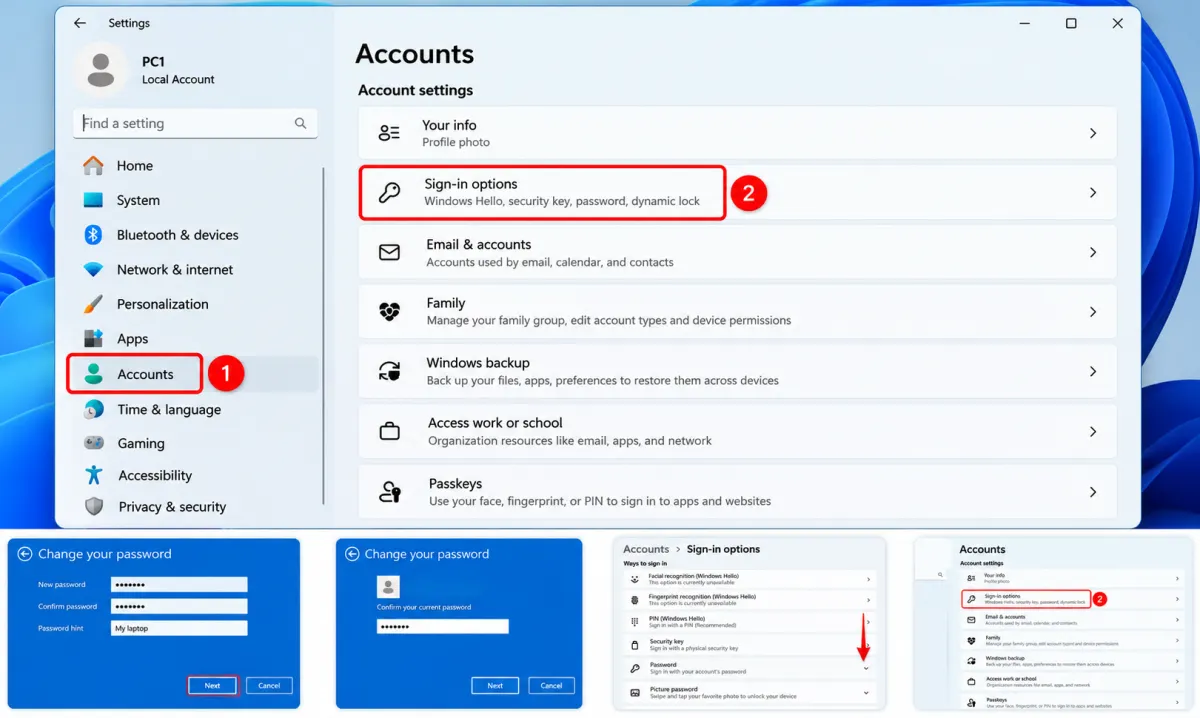Image resolution: width=1200 pixels, height=718 pixels.
Task: Click the key icon on the main Sign-in options row
Action: 389,193
